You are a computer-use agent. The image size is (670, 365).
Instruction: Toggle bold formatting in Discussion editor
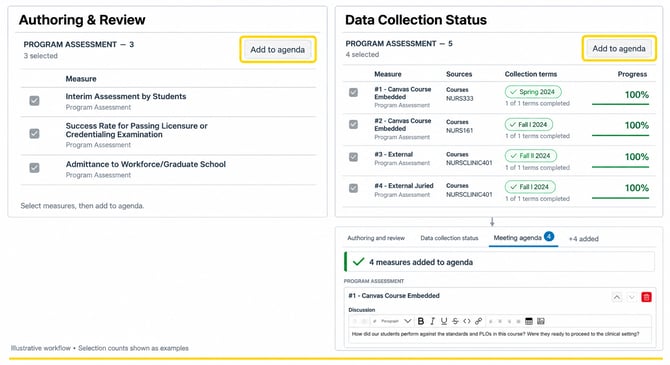pyautogui.click(x=421, y=321)
